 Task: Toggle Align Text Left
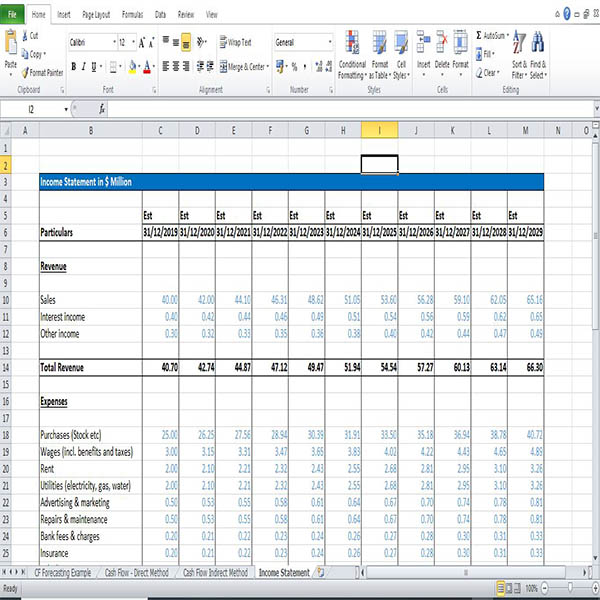[x=166, y=67]
